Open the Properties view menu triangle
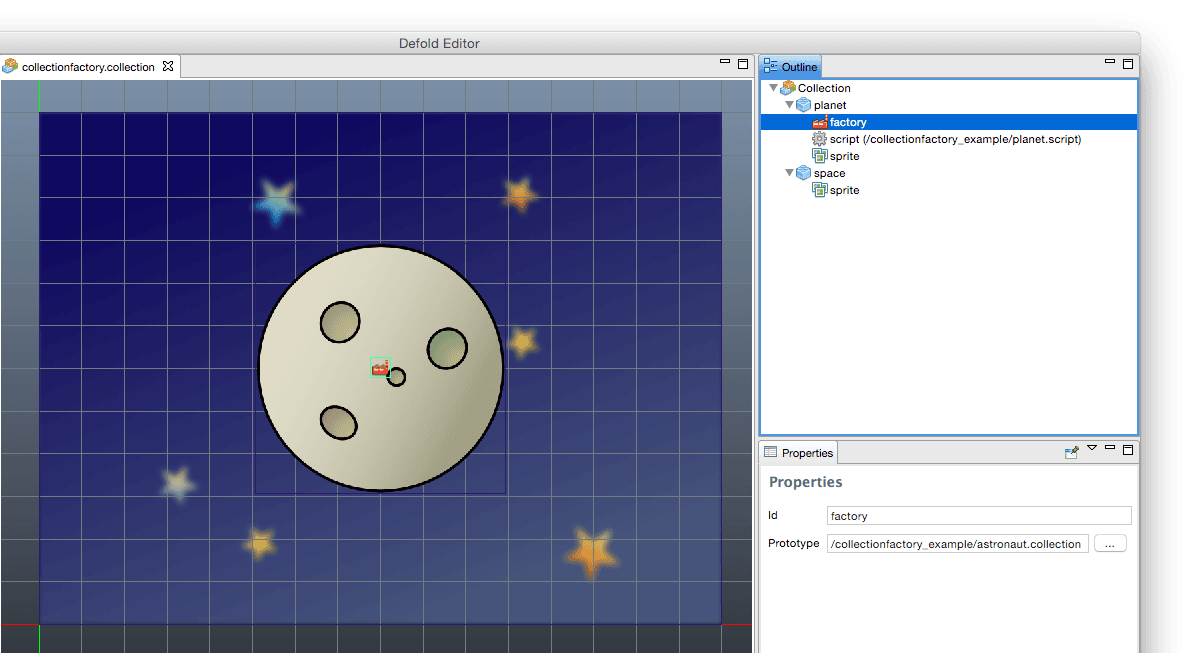1196x653 pixels. 1092,449
